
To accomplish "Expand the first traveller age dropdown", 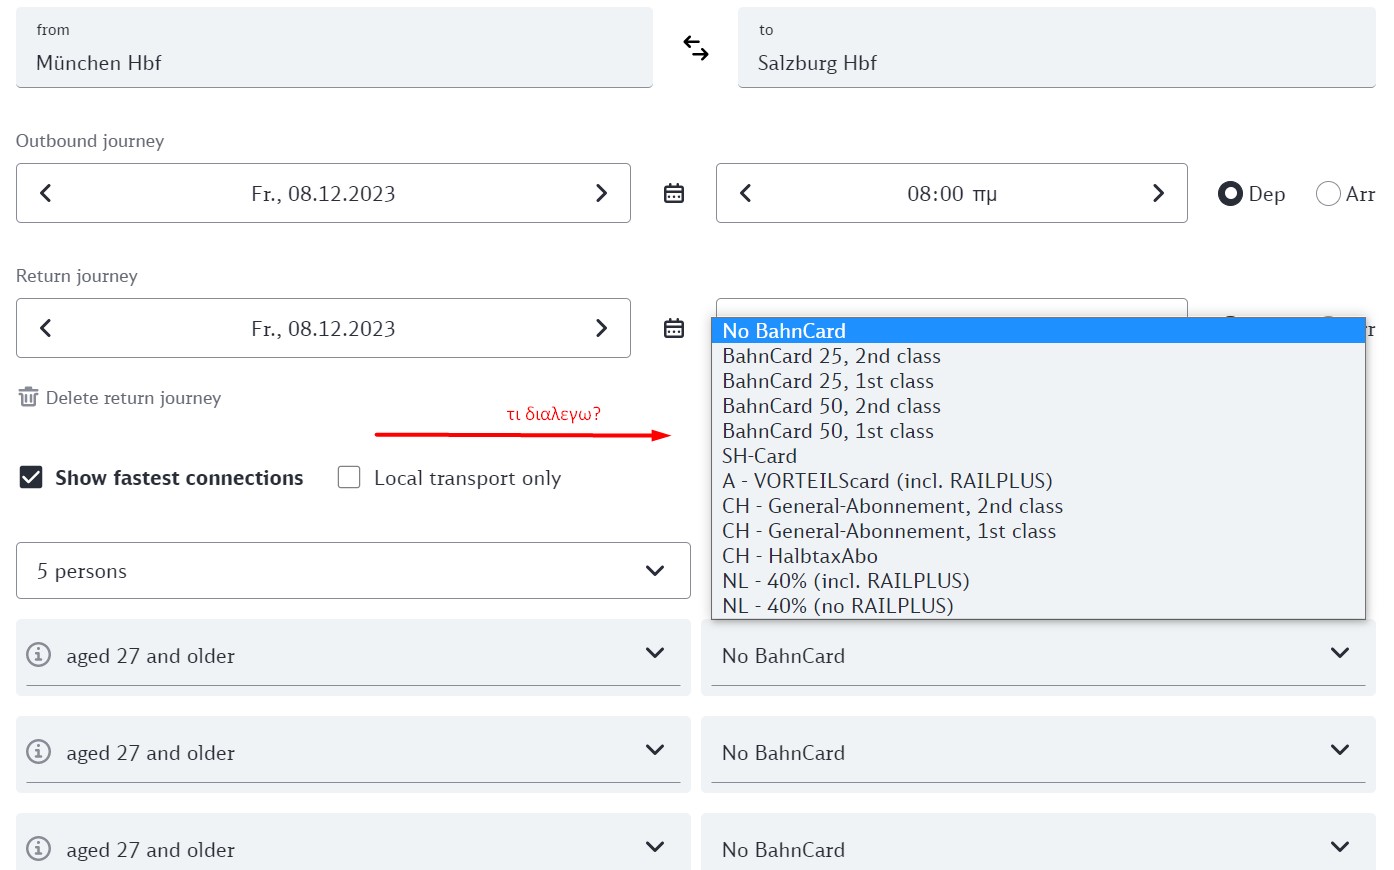I will [x=654, y=654].
